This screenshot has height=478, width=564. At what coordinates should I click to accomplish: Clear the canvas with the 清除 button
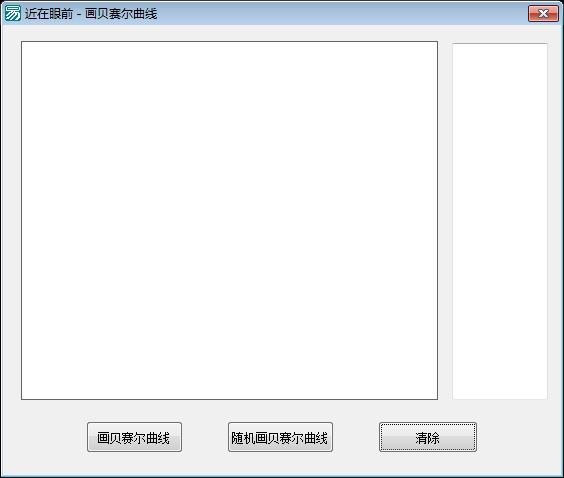click(428, 437)
